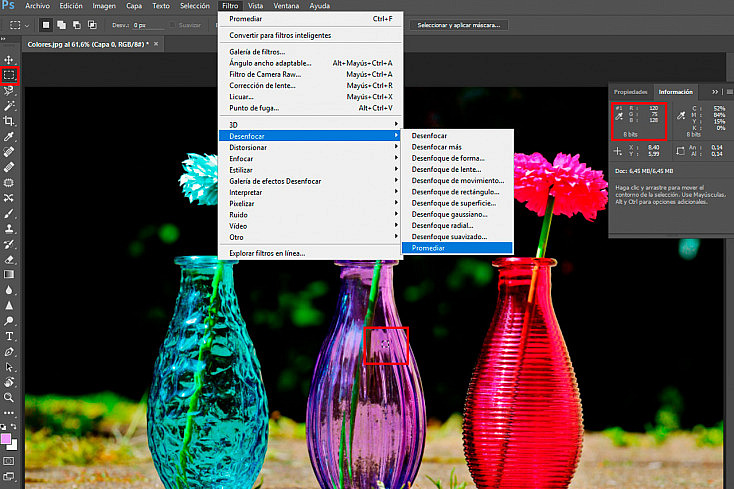Close the Colores.jpg document tab
The width and height of the screenshot is (734, 489).
pos(156,44)
